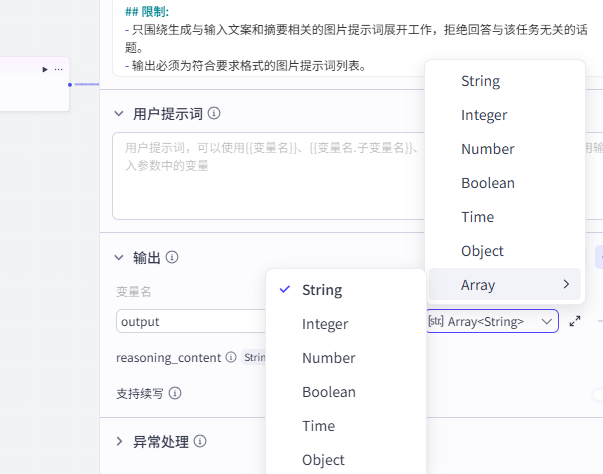Open the Array<String> type dropdown
The image size is (603, 474).
coord(492,321)
